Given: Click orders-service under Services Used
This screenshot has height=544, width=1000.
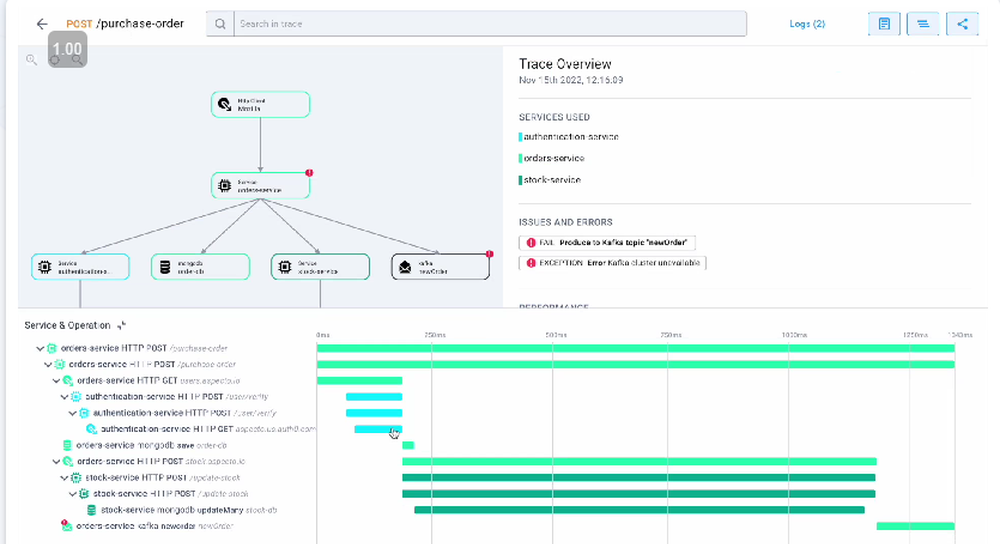Looking at the screenshot, I should [552, 158].
